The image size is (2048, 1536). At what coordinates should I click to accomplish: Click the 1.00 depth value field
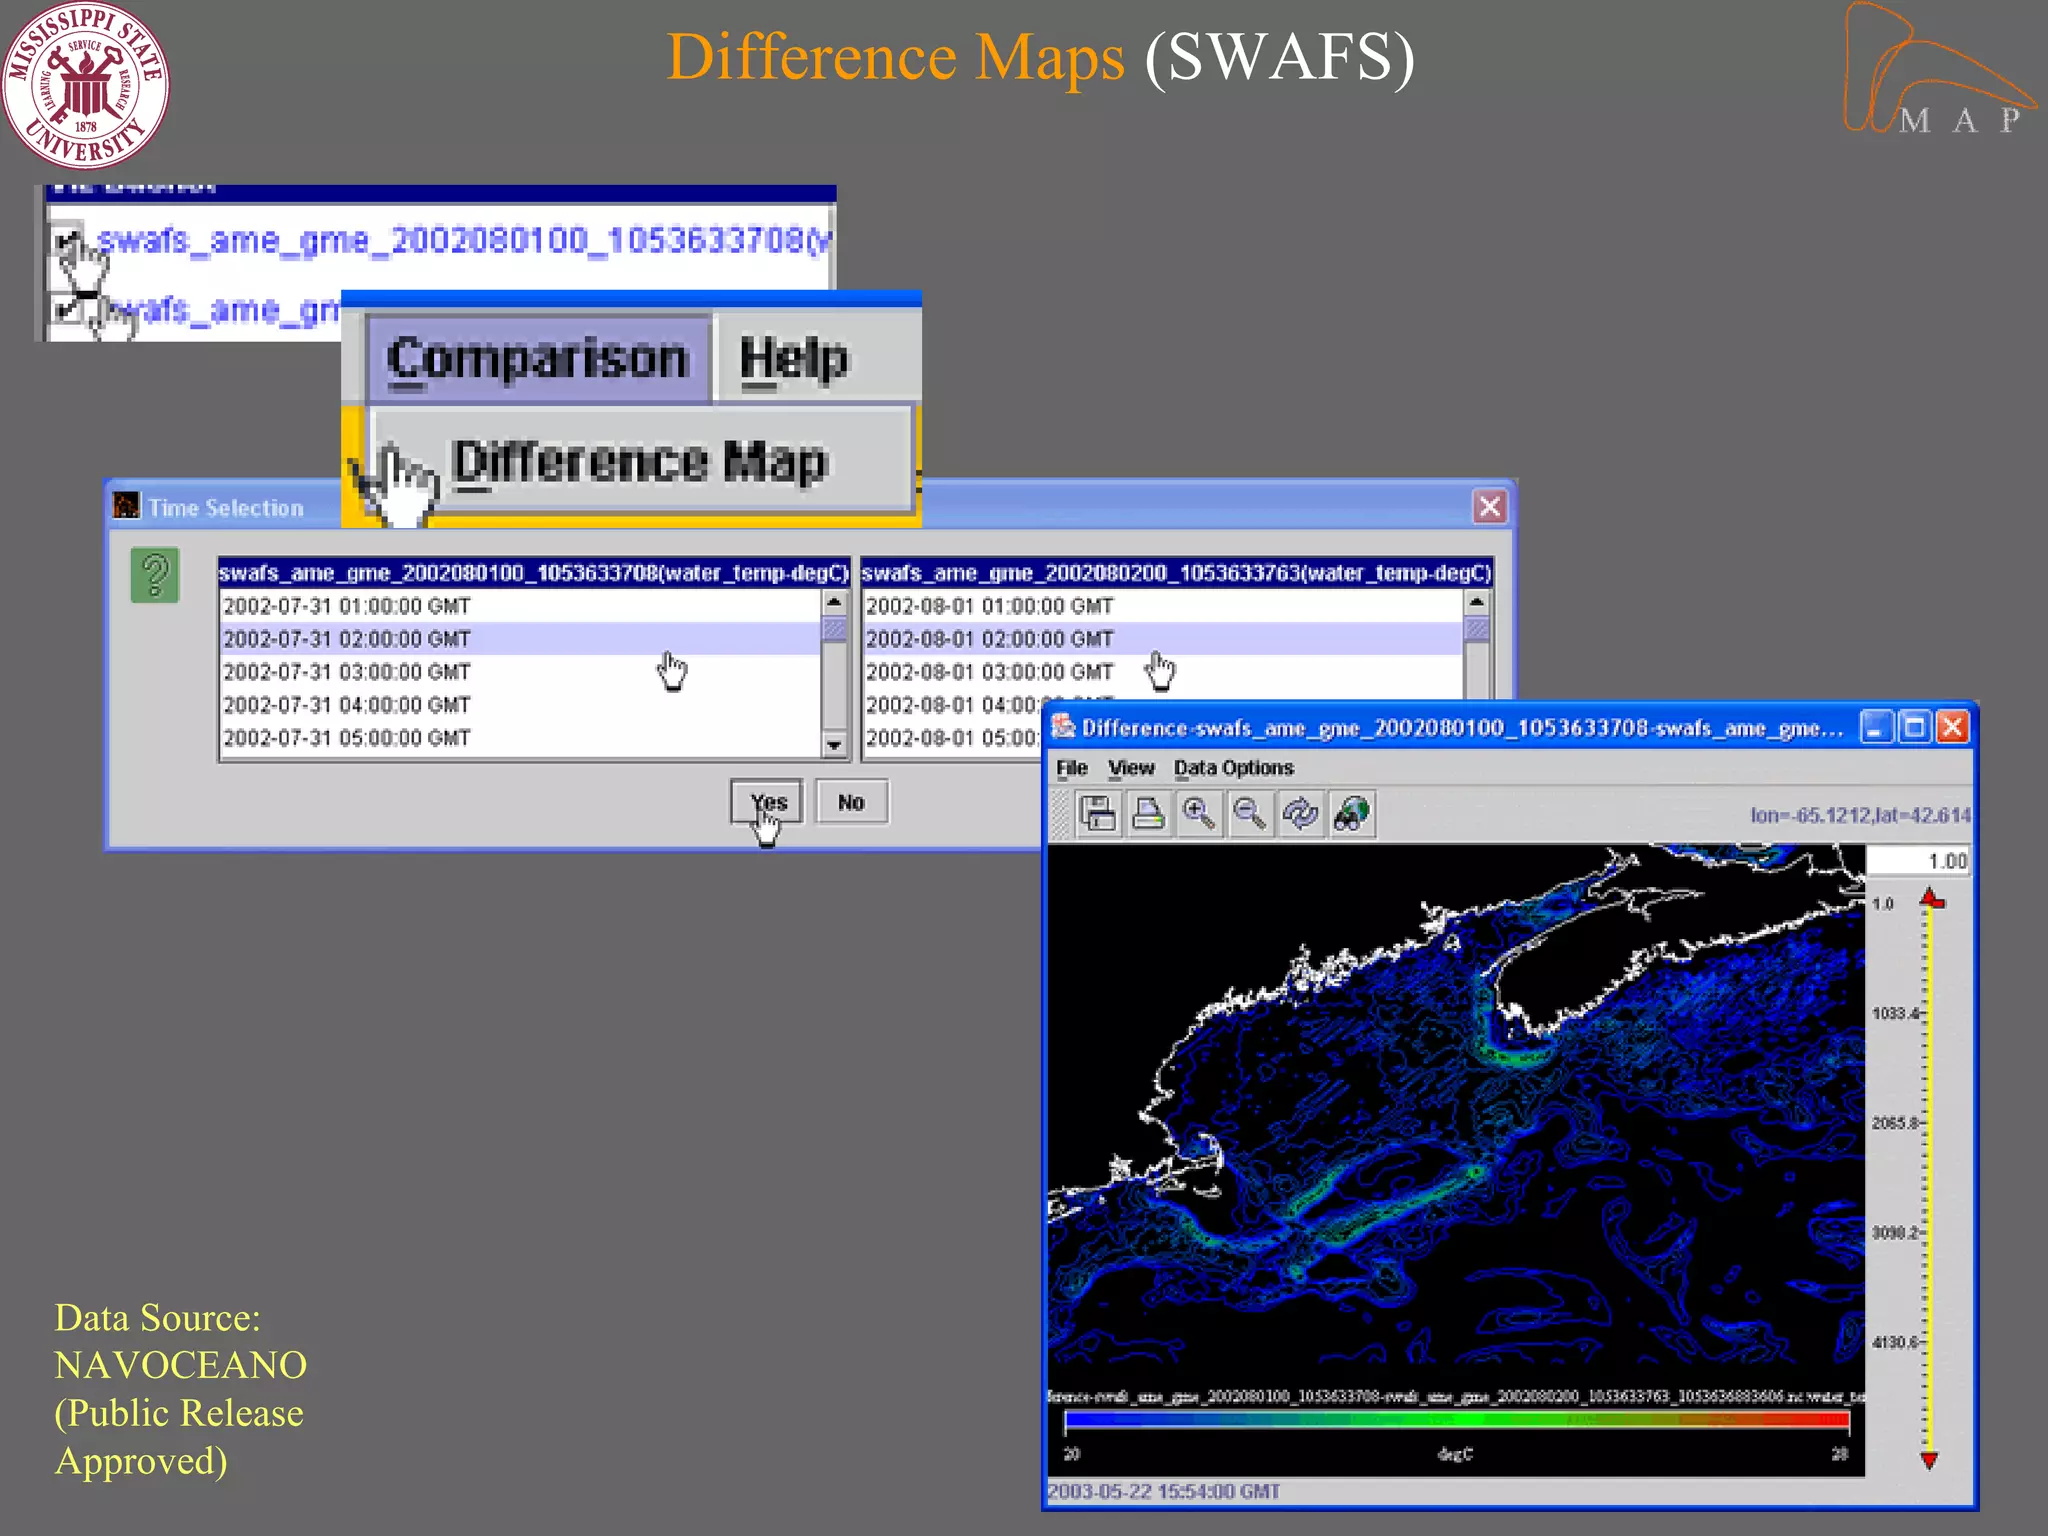point(1919,861)
